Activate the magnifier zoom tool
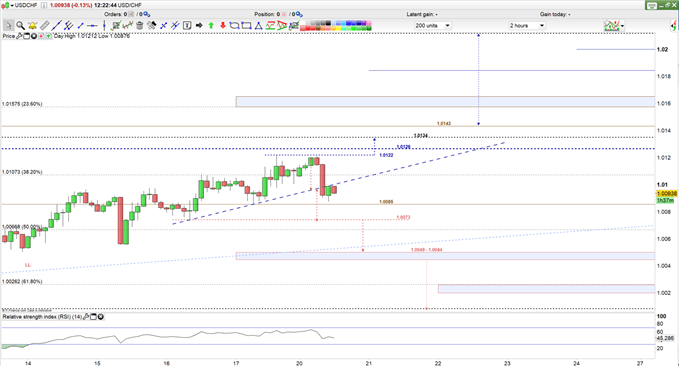 tap(20, 25)
